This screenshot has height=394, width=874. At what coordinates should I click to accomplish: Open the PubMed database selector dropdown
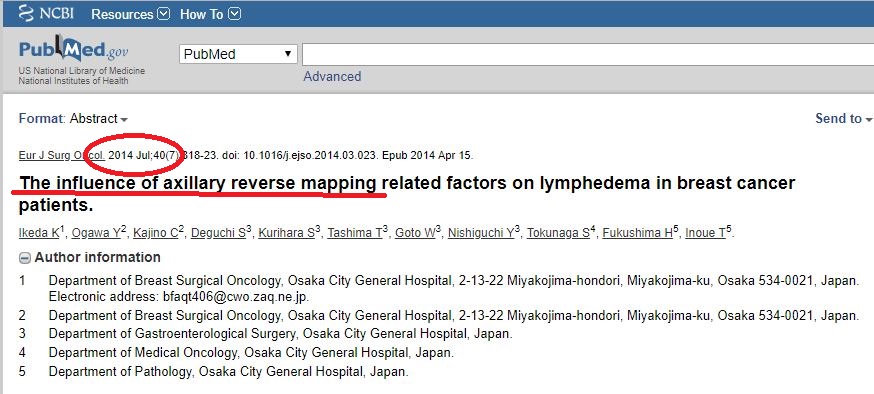tap(238, 54)
